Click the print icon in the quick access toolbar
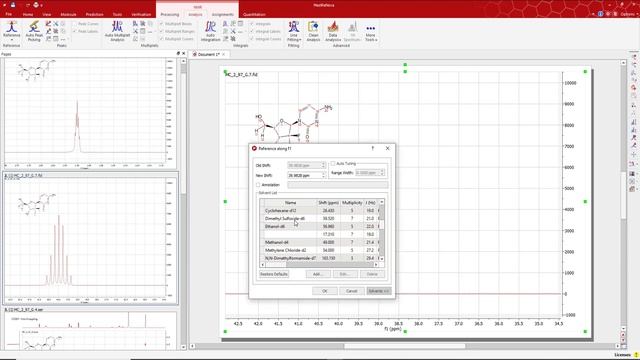The width and height of the screenshot is (640, 360). pyautogui.click(x=36, y=5)
